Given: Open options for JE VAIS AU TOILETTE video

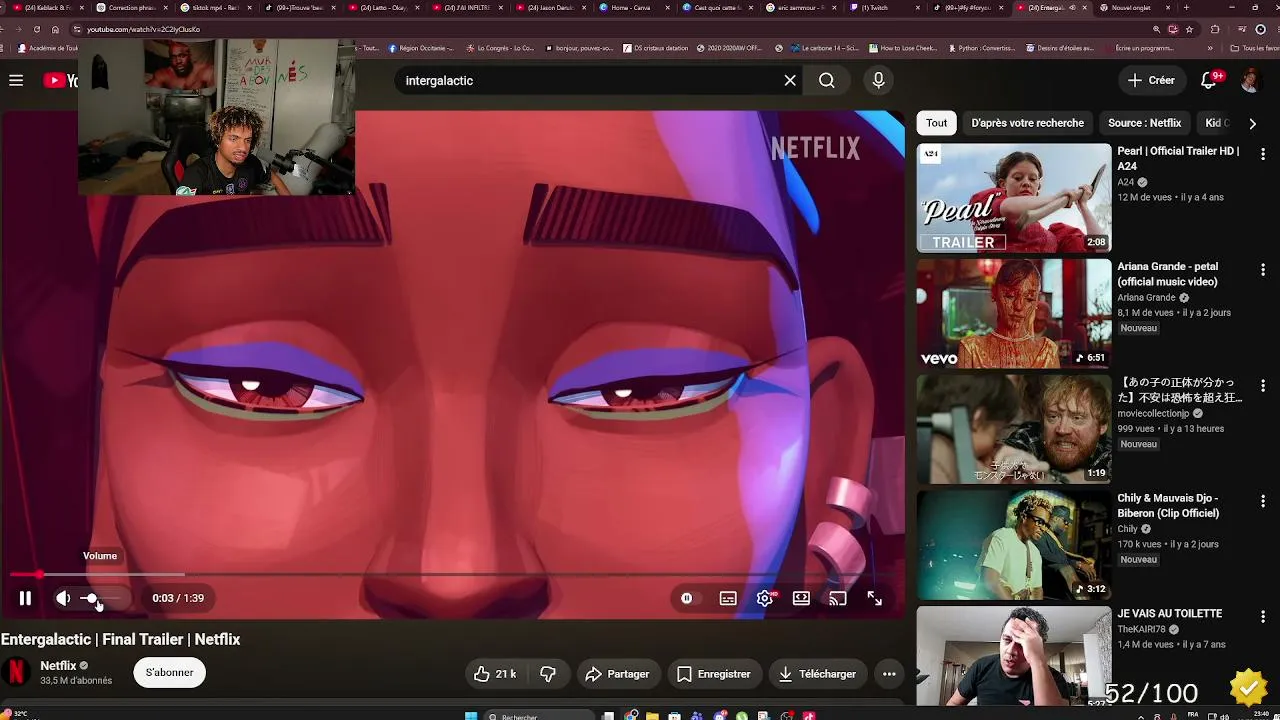Looking at the screenshot, I should click(1263, 616).
